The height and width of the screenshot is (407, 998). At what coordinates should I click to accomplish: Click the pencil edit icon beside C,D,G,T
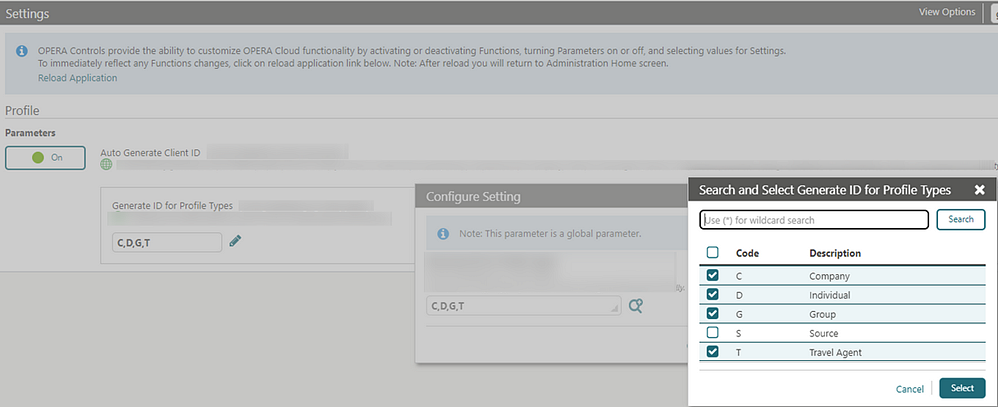[235, 241]
